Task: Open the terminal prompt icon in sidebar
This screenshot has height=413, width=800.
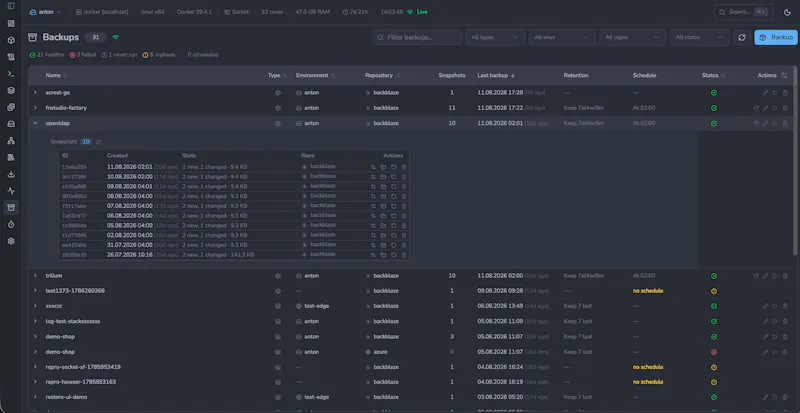Action: click(x=11, y=74)
